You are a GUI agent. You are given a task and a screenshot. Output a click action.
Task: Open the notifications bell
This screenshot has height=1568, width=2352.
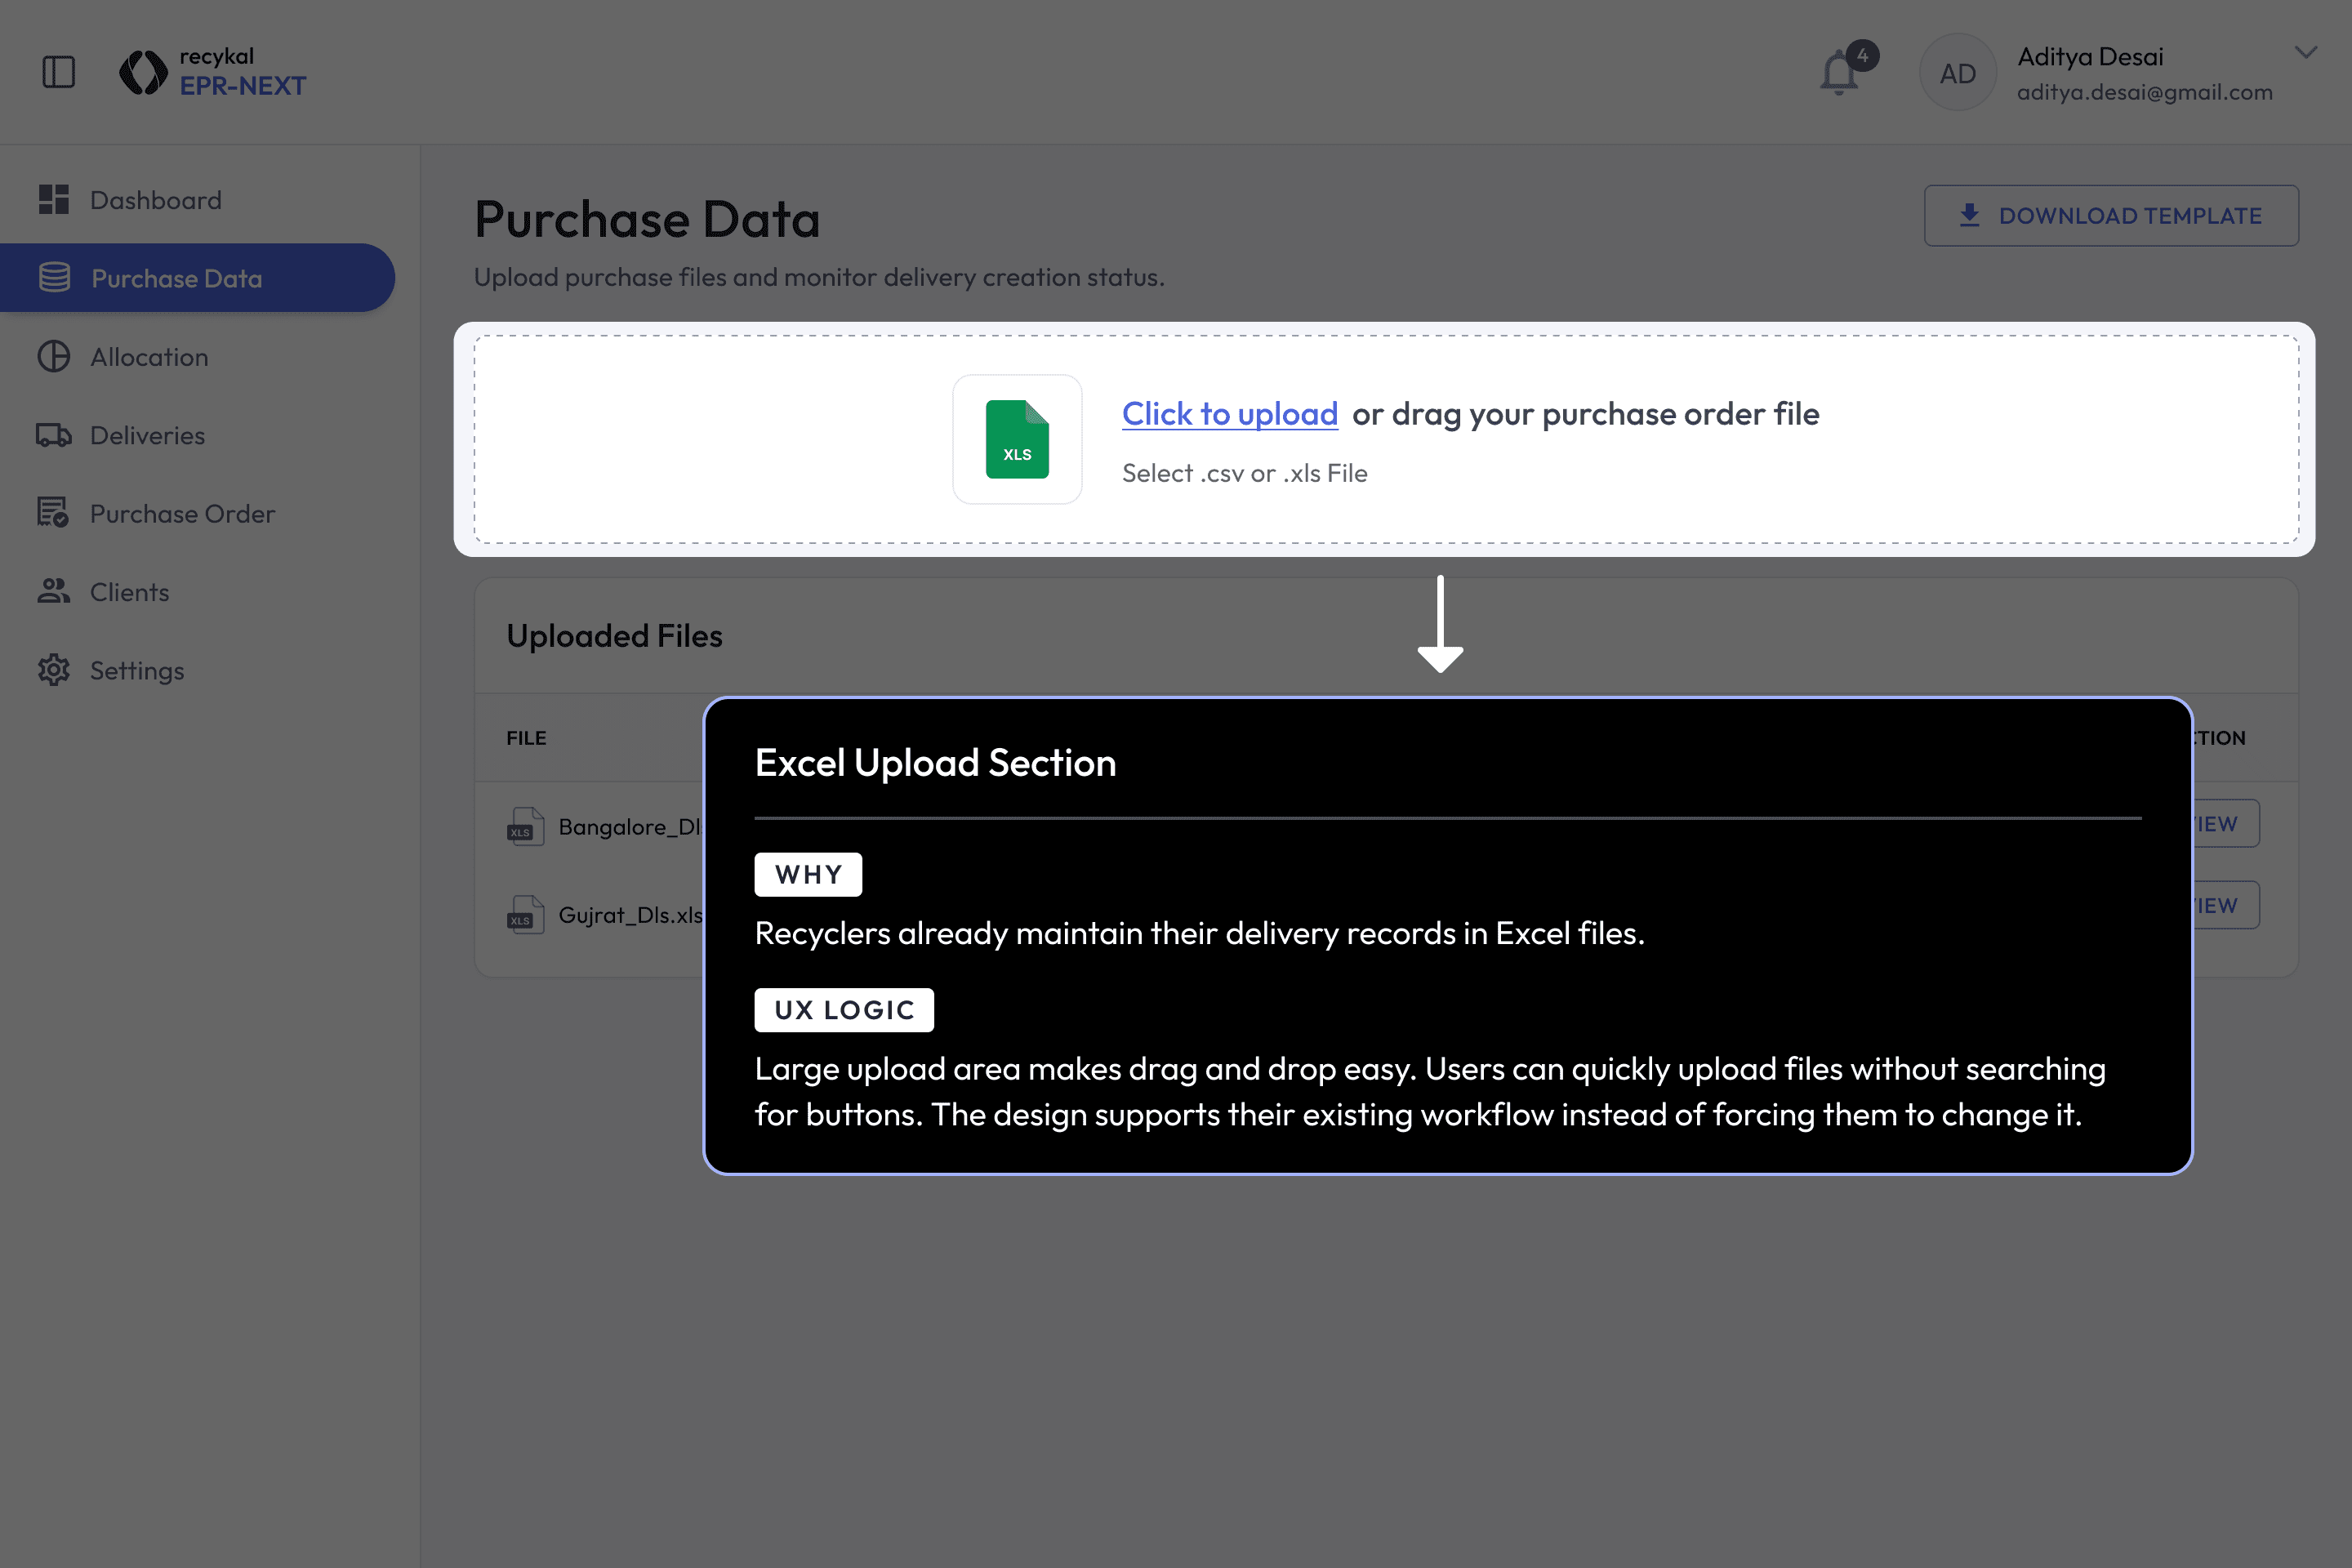pyautogui.click(x=1839, y=73)
